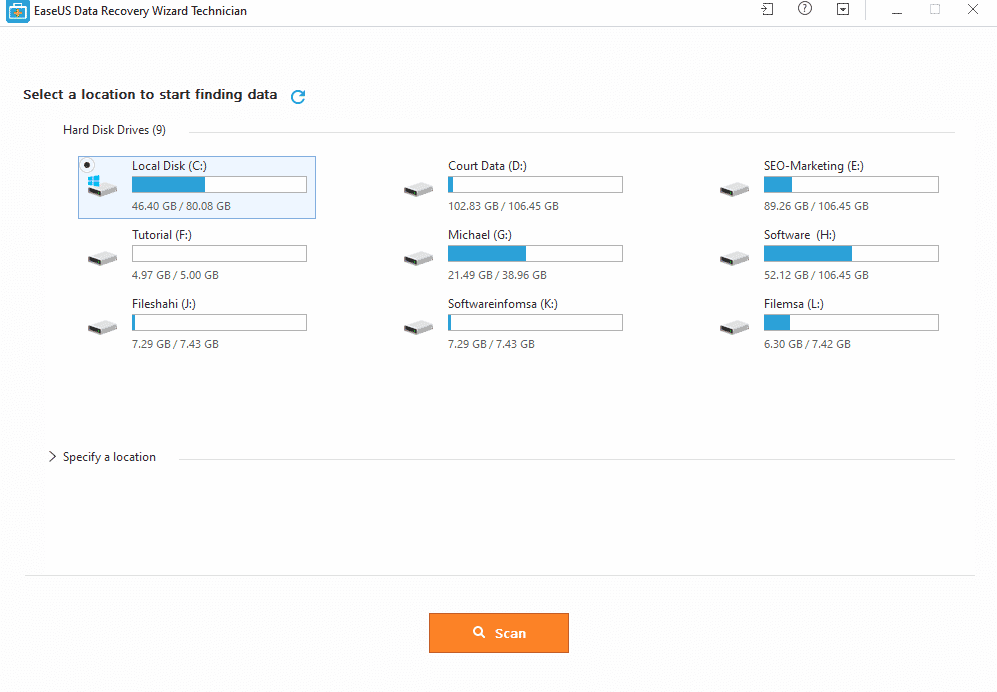Pick the Fileshahi (J:) drive icon
The image size is (997, 692).
tap(102, 328)
